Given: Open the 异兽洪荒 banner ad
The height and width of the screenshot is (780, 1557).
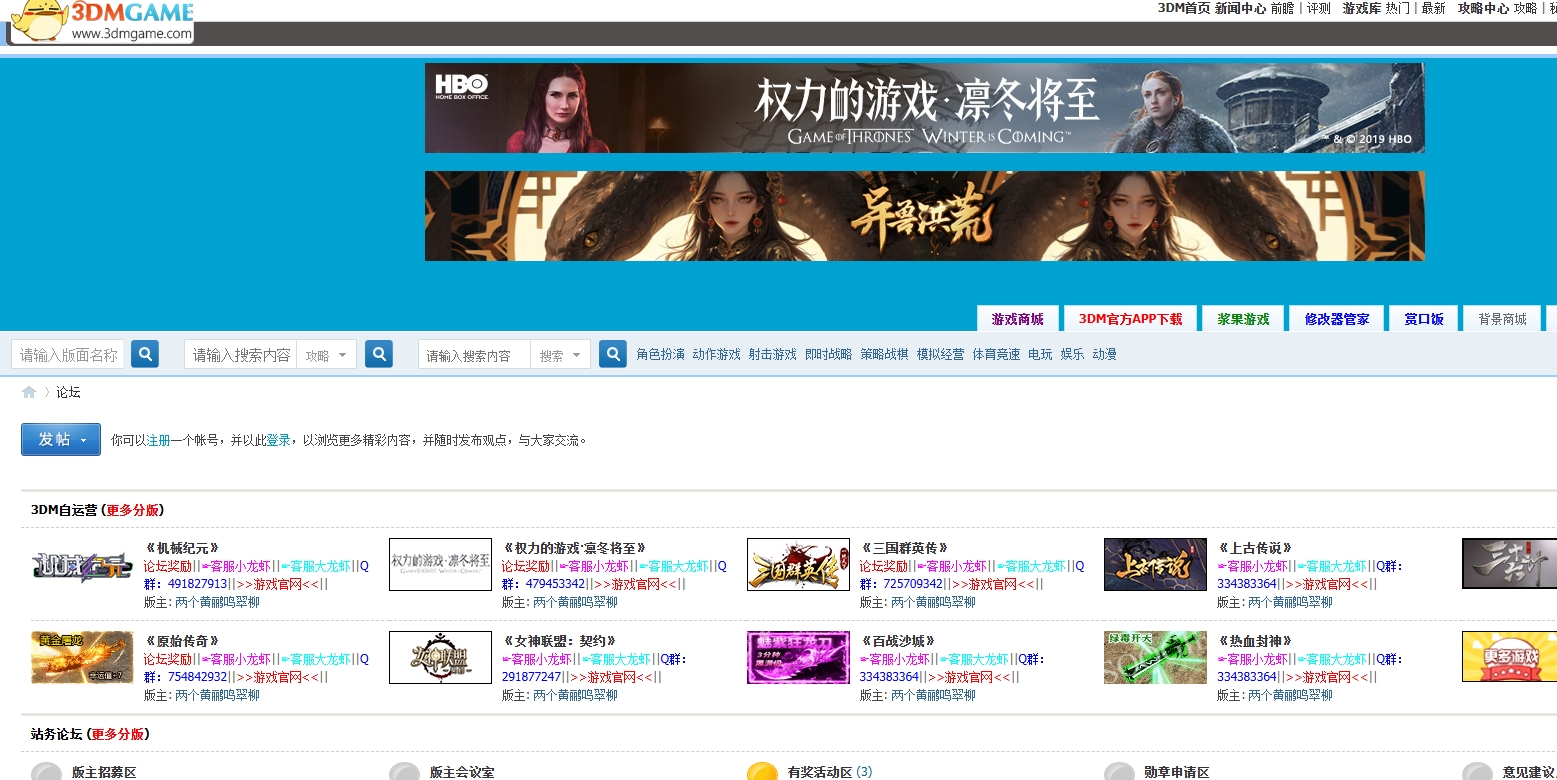Looking at the screenshot, I should click(x=925, y=216).
